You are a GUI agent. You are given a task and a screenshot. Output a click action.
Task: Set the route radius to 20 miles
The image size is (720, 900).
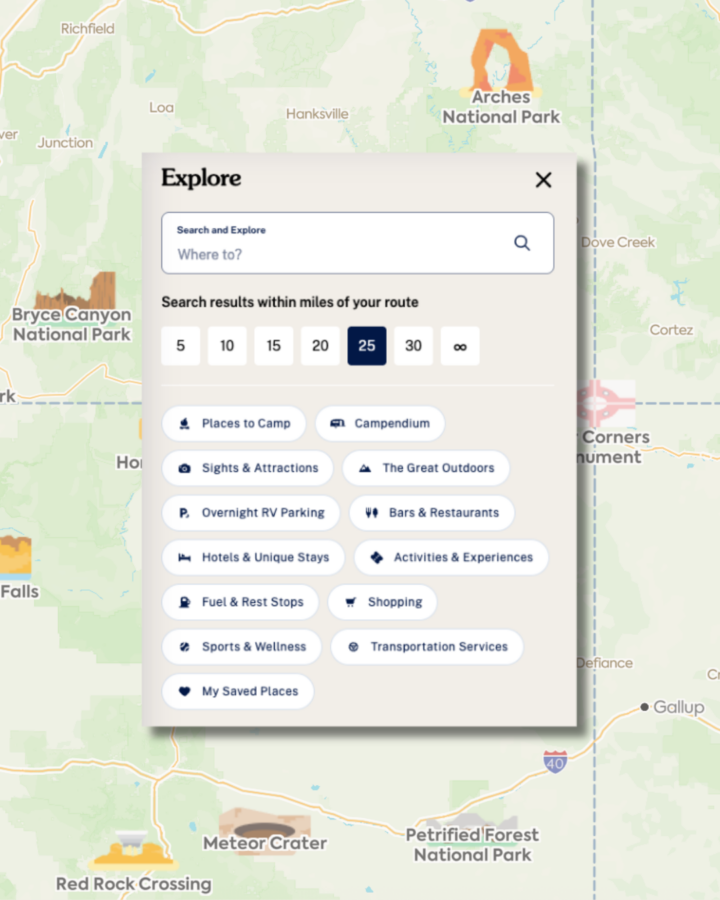point(320,346)
